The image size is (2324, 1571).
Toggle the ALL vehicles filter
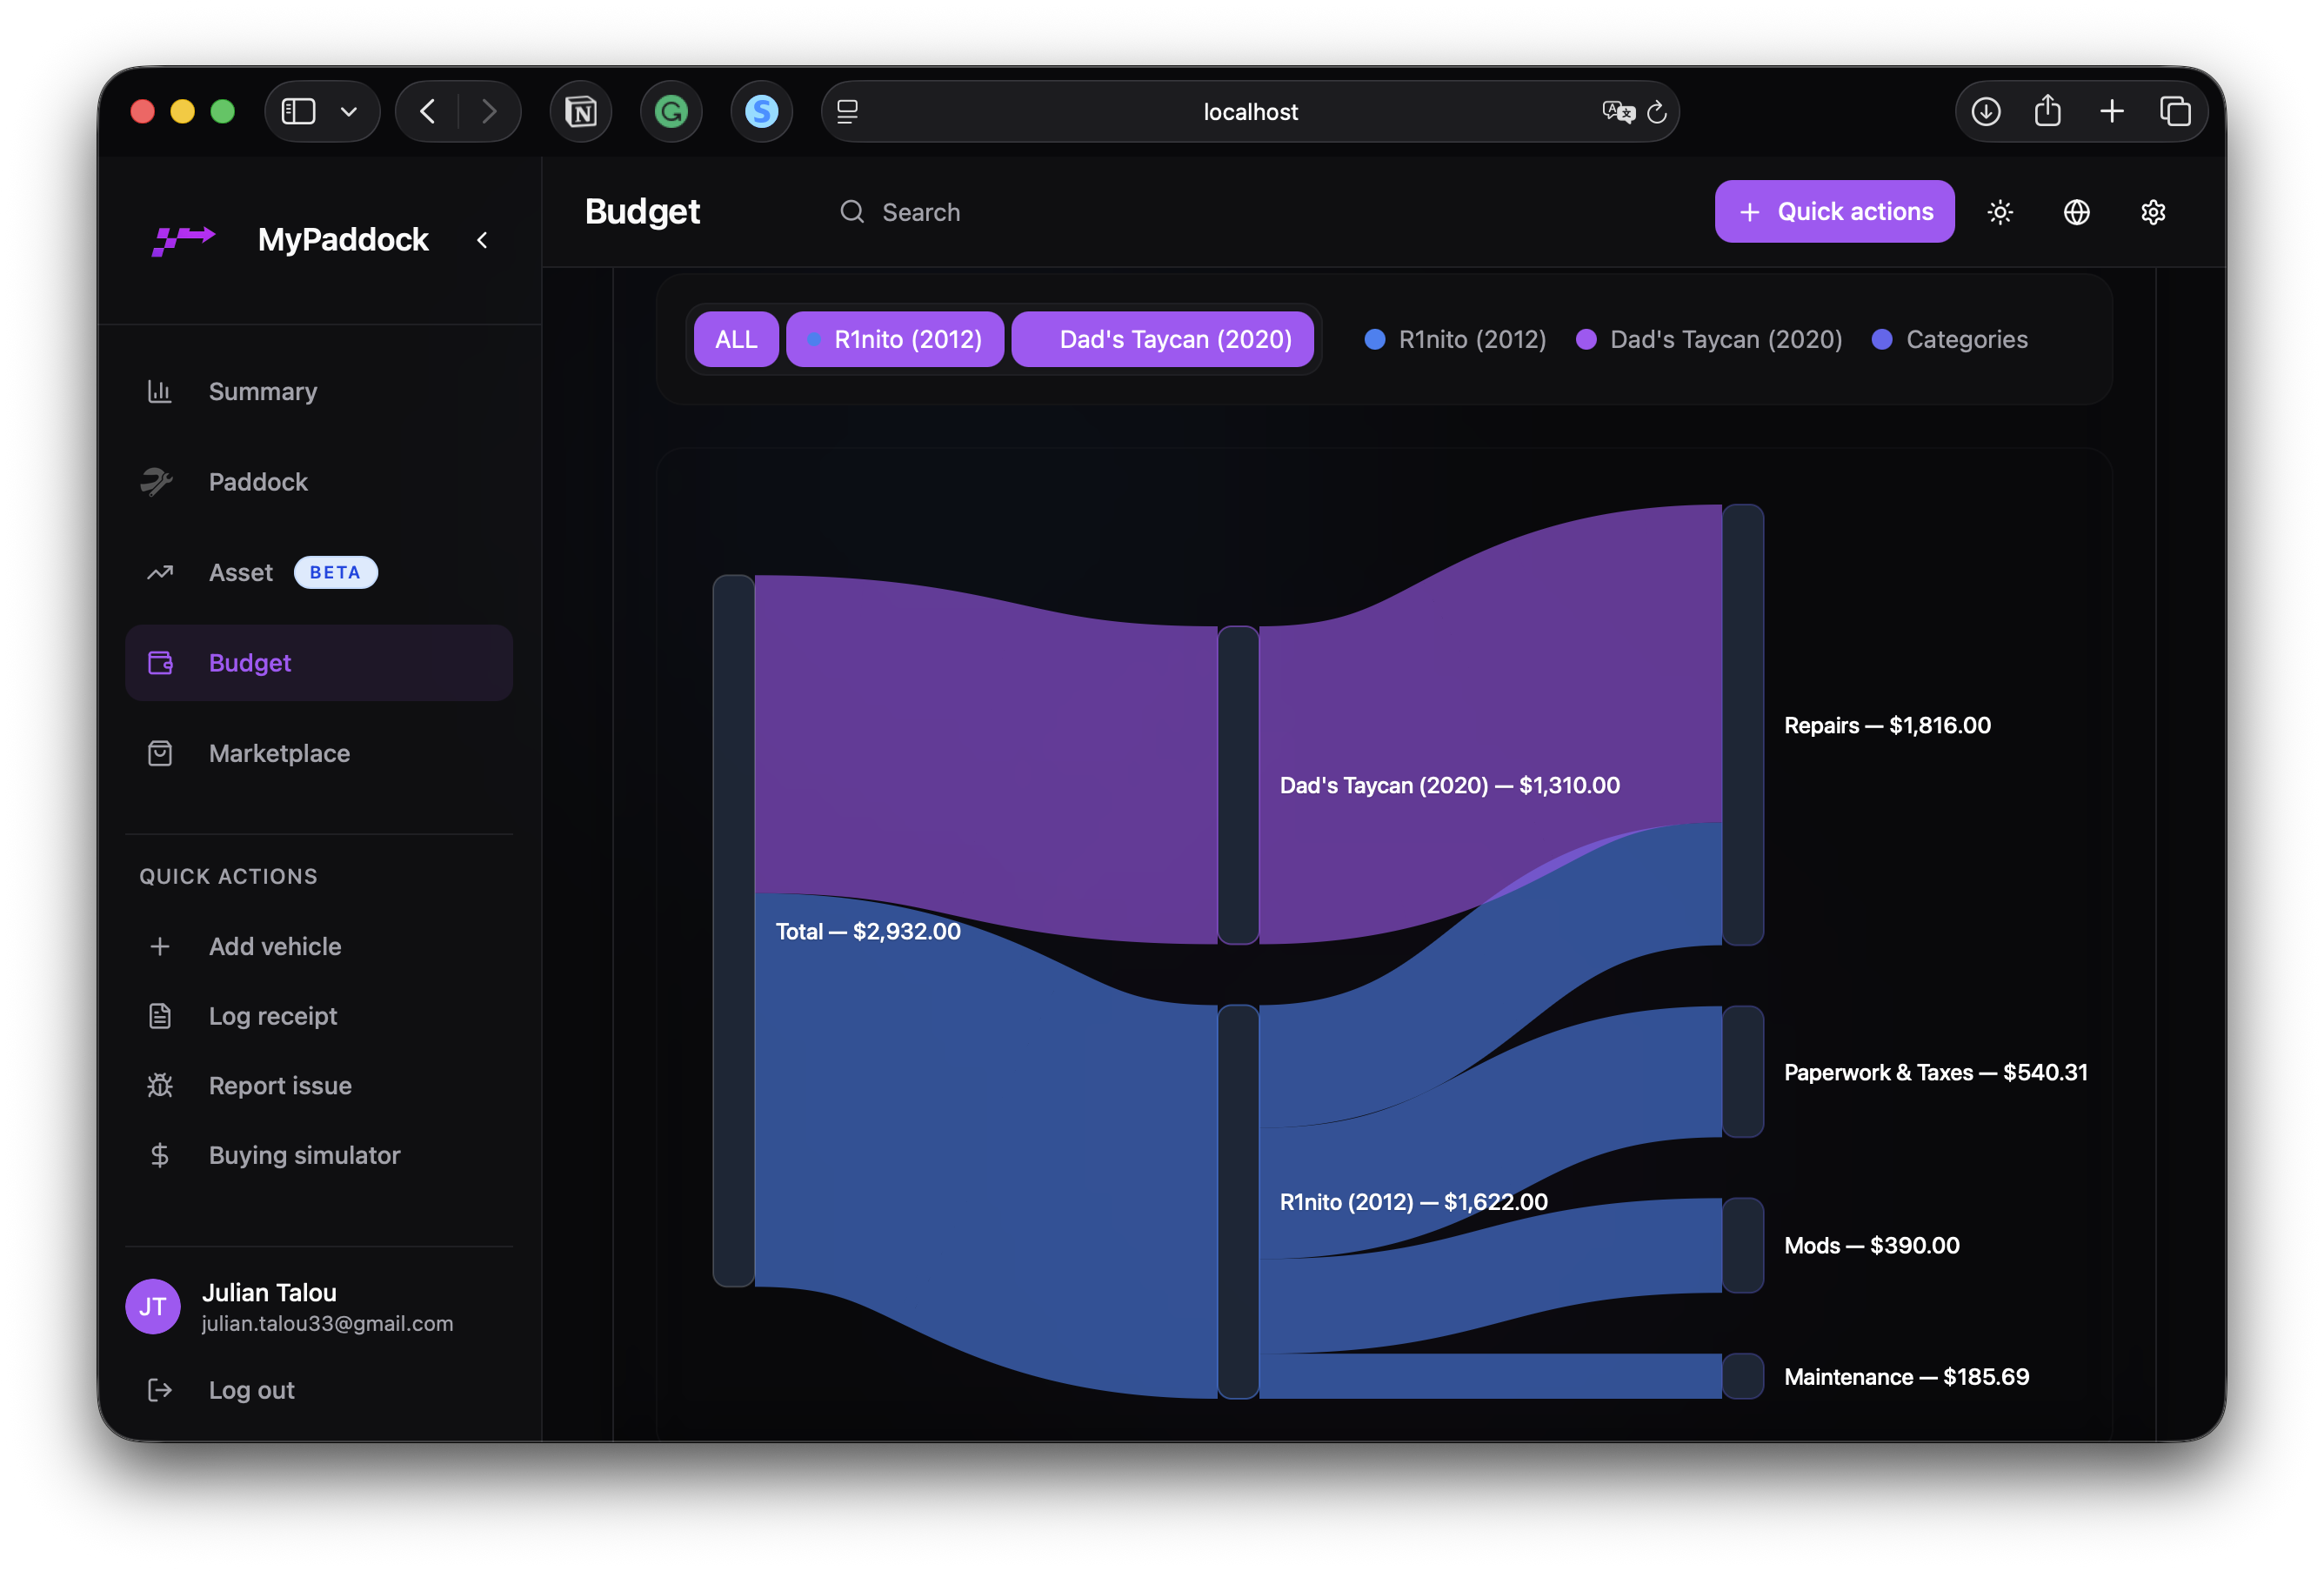(735, 339)
